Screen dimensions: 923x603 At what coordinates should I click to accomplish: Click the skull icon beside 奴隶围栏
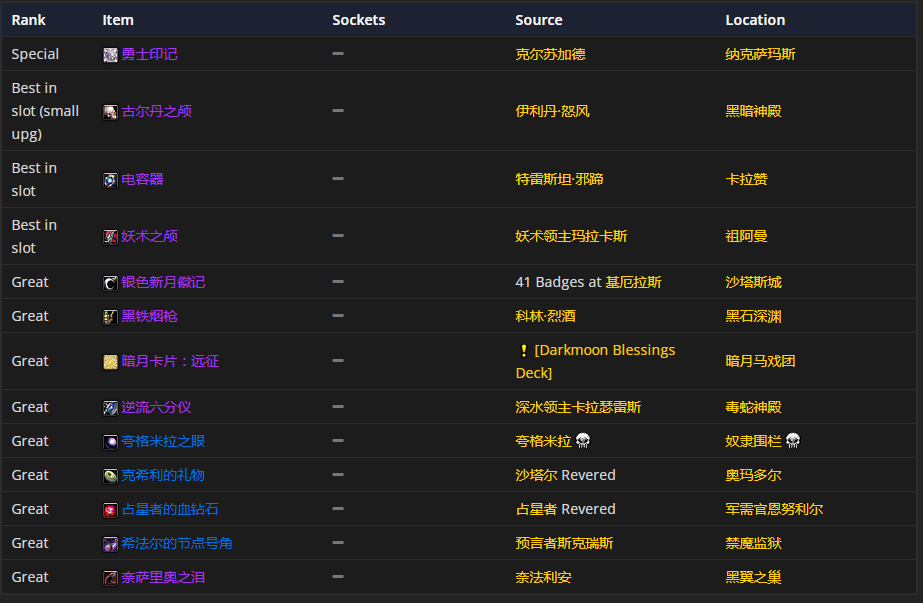point(793,441)
